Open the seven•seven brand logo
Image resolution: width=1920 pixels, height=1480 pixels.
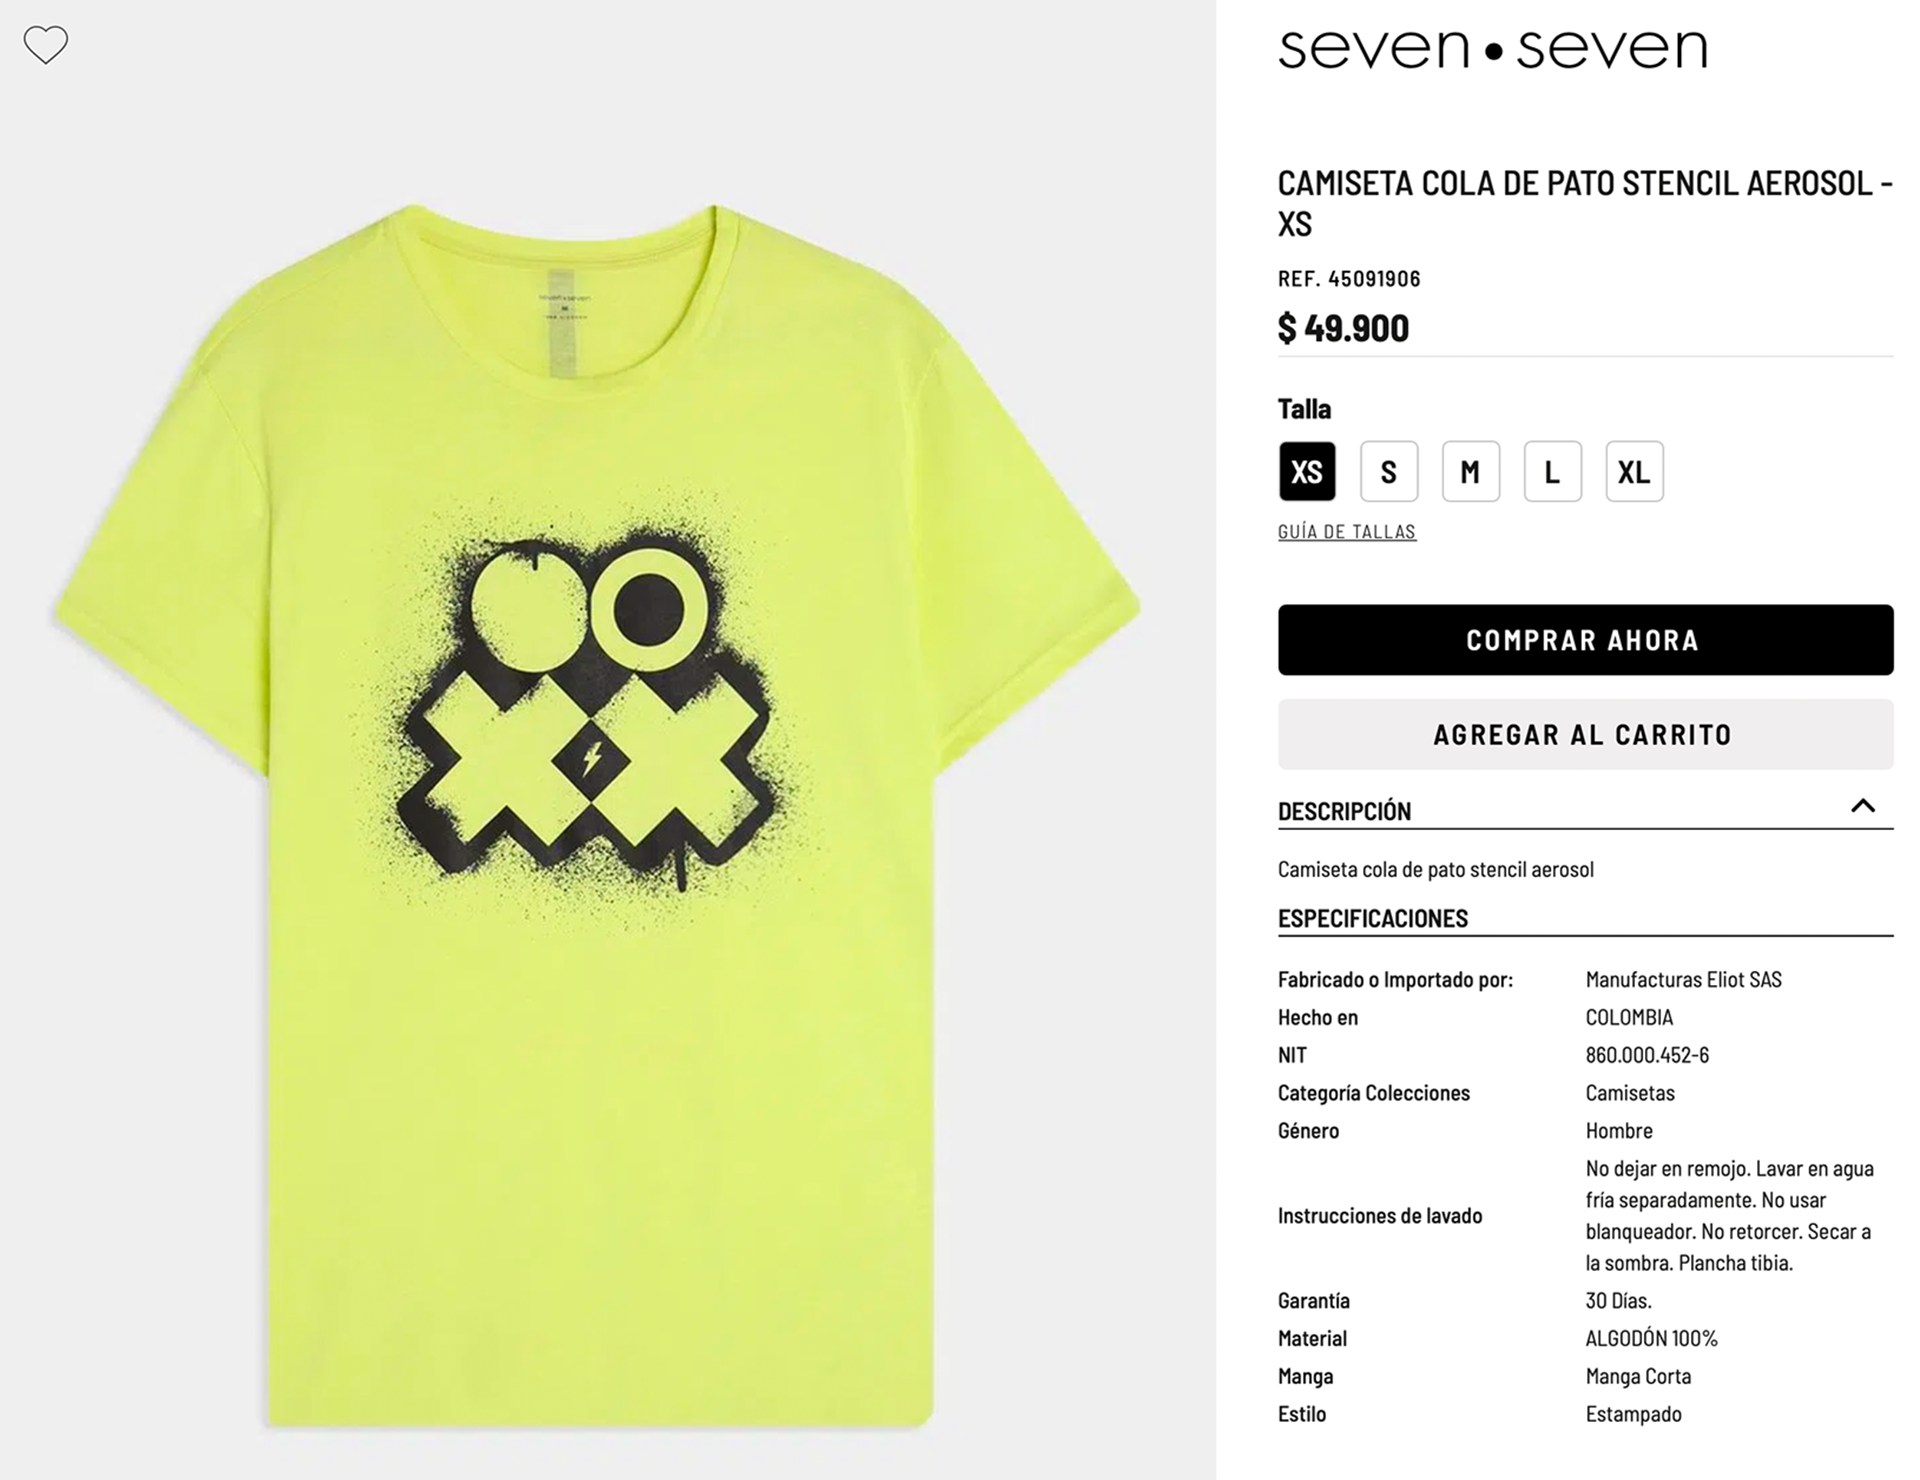point(1492,48)
